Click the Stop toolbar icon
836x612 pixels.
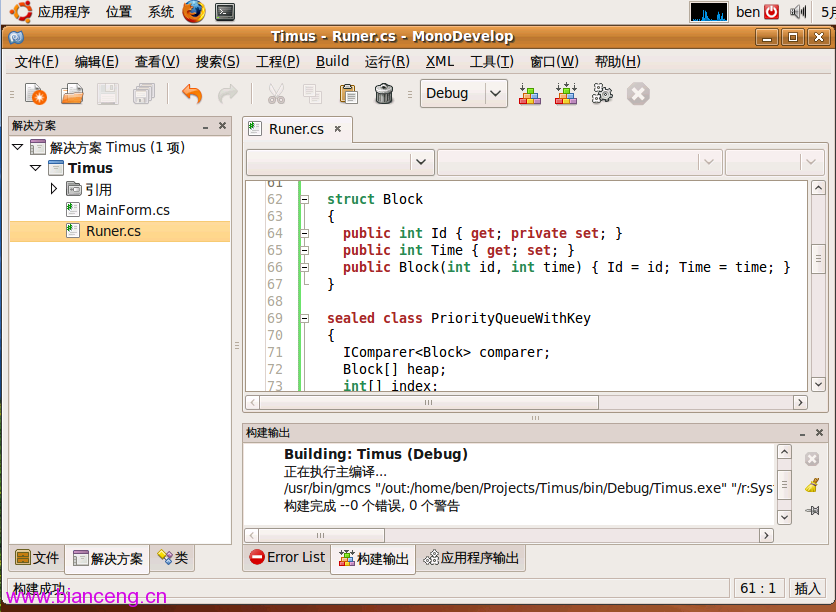click(x=638, y=94)
